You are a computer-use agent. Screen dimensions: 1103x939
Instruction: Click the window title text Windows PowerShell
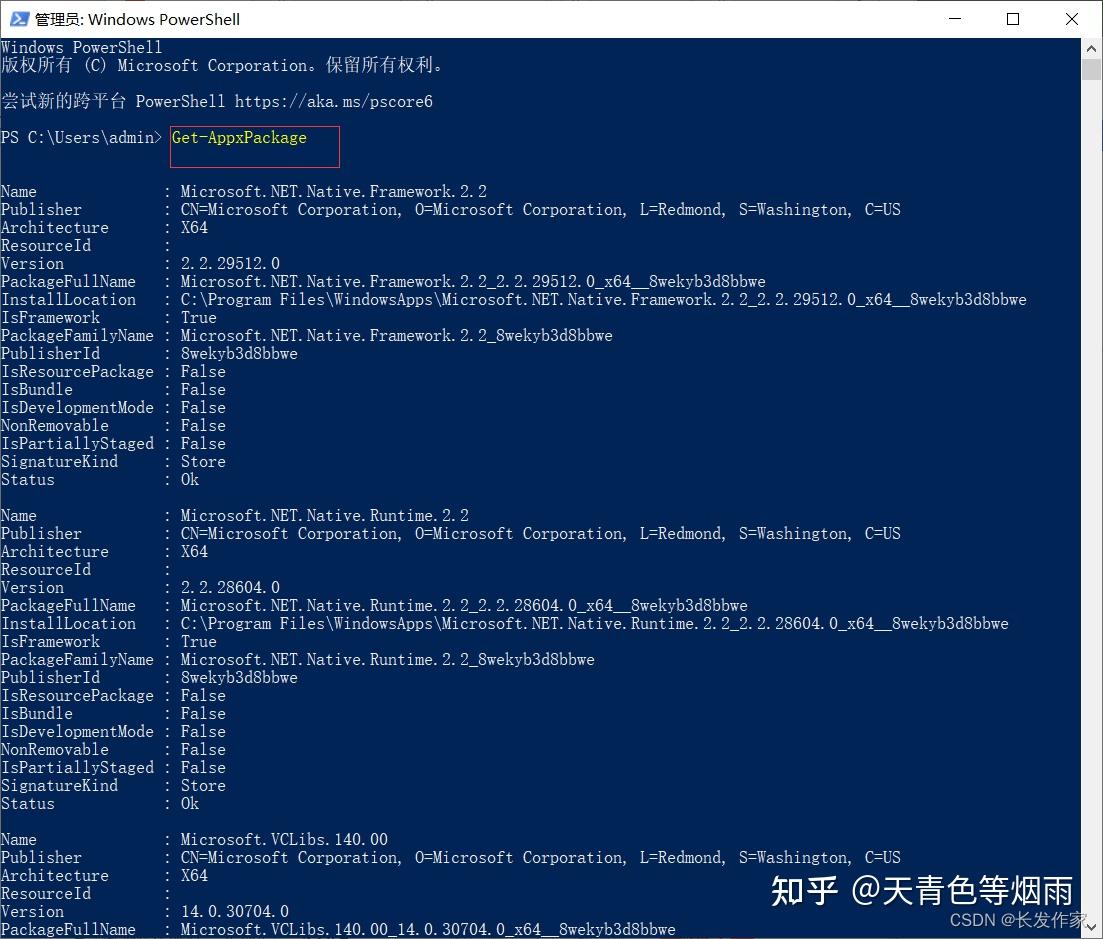[164, 20]
